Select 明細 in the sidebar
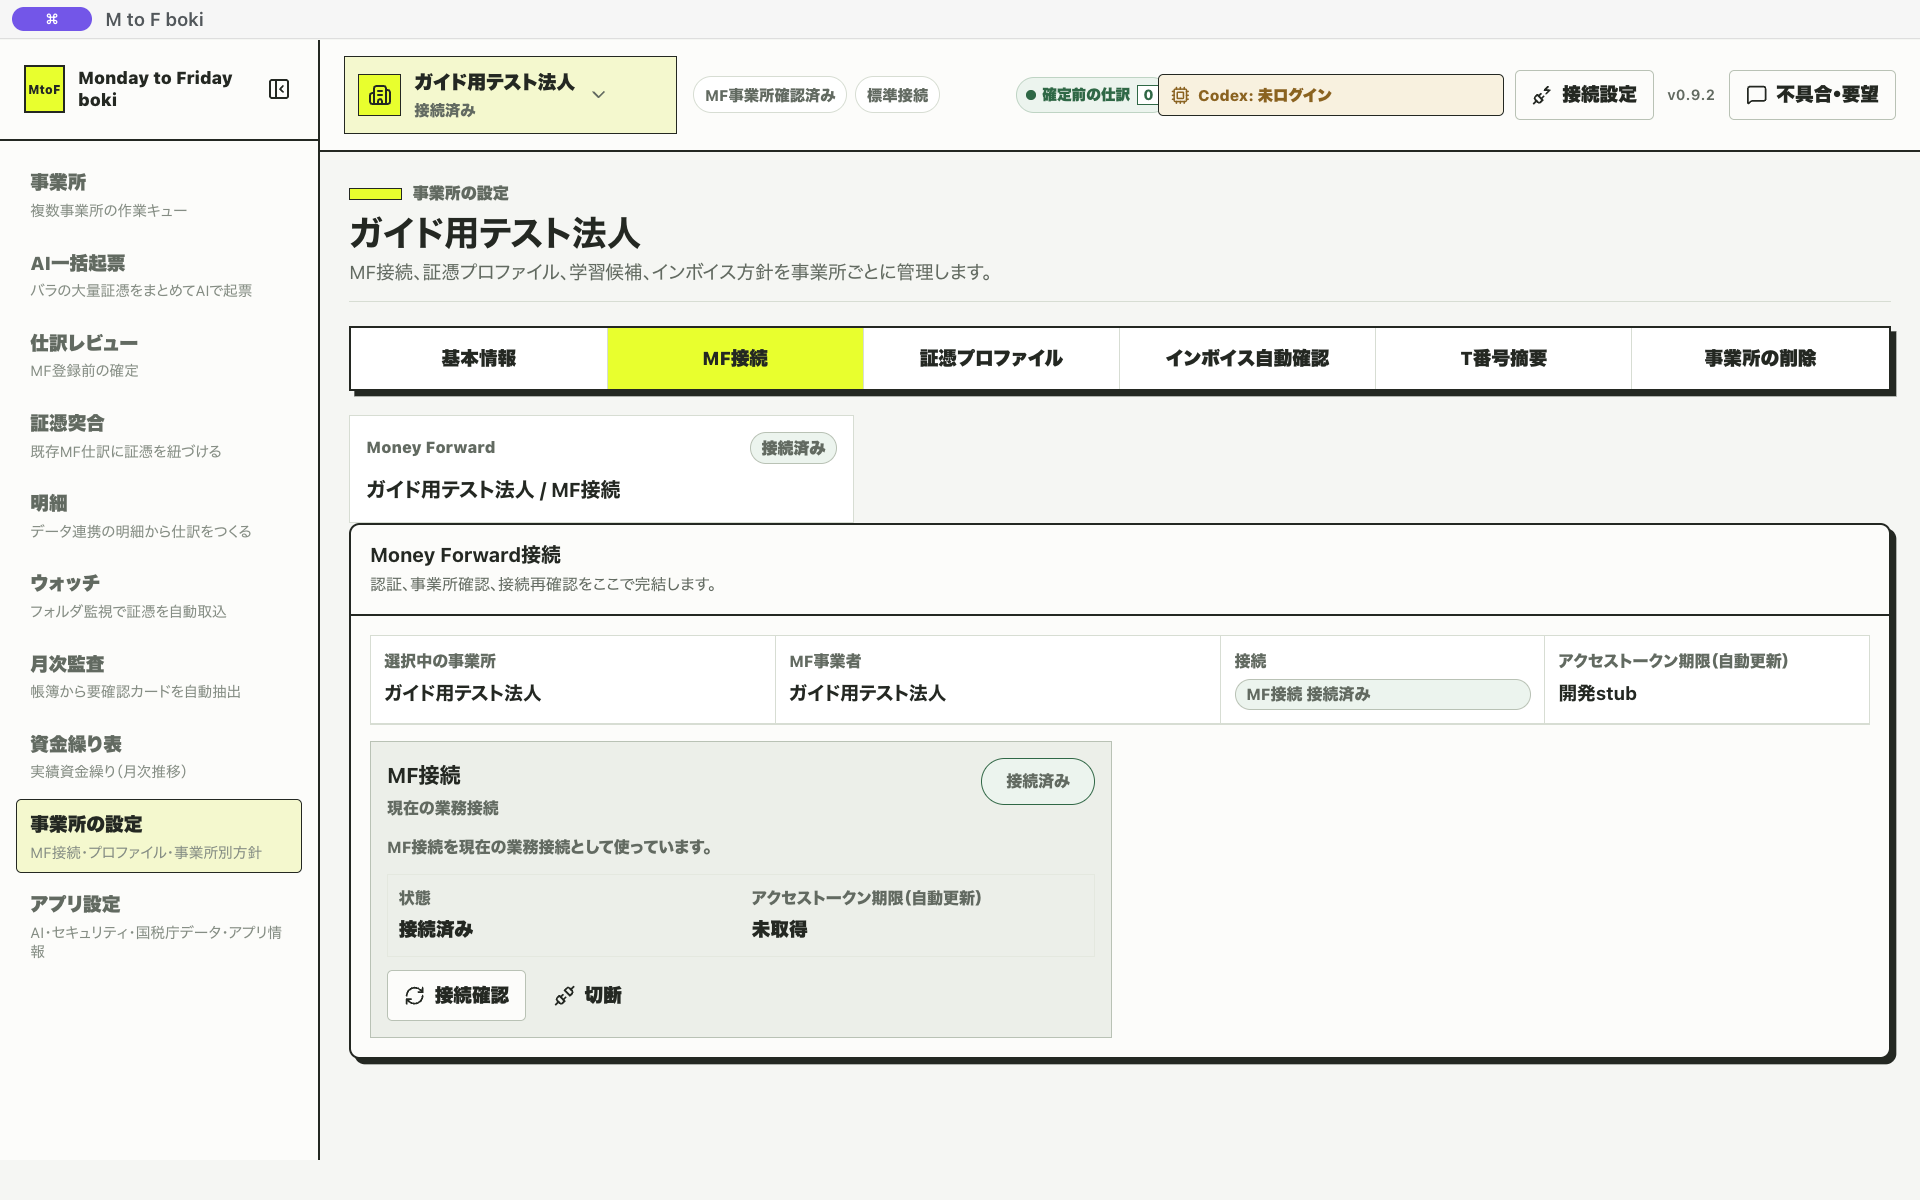1920x1200 pixels. [159, 516]
